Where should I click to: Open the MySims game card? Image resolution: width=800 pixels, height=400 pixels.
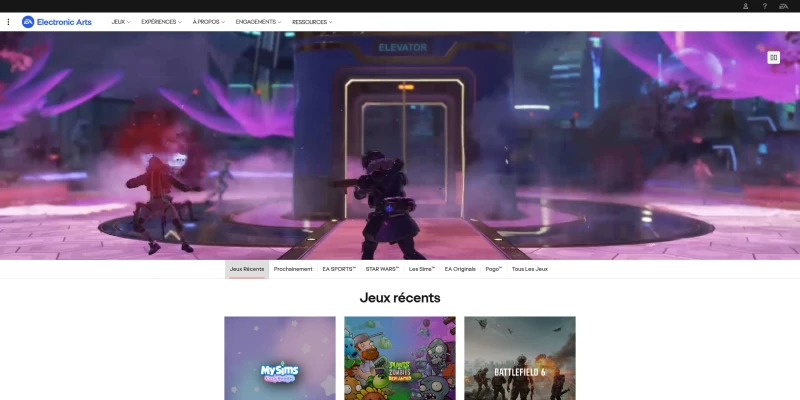(280, 358)
